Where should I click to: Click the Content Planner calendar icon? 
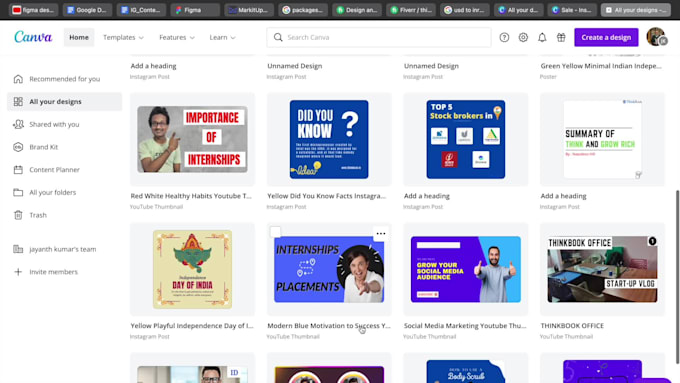click(x=18, y=170)
